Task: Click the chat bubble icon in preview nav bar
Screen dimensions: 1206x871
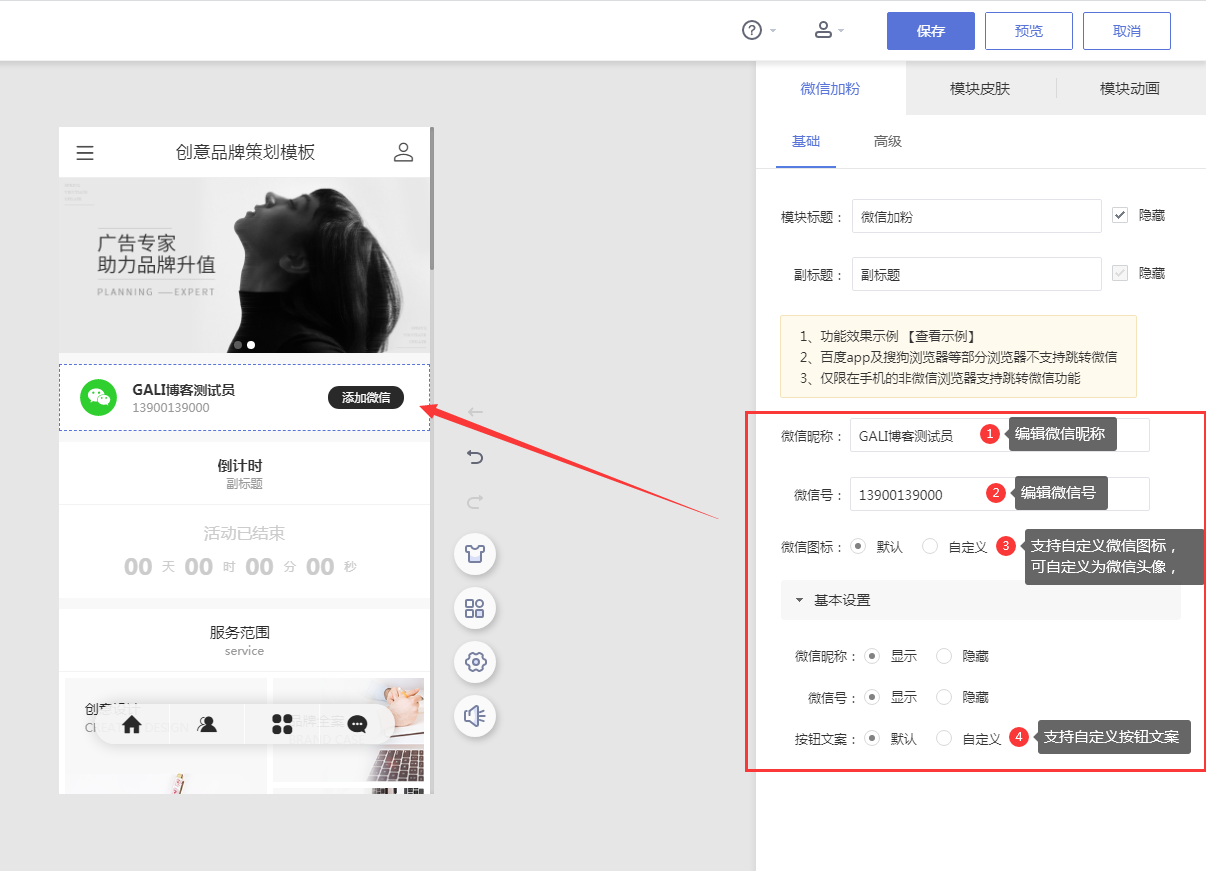Action: tap(357, 725)
